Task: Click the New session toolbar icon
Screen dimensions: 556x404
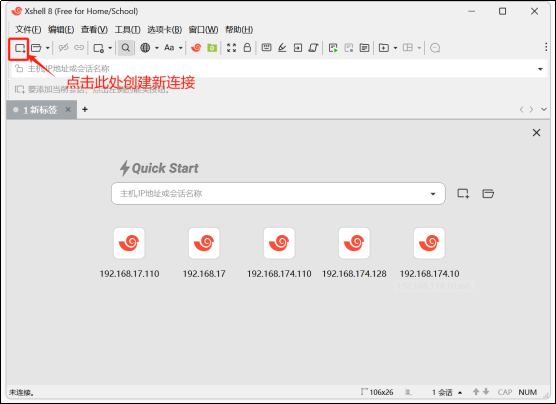Action: [x=20, y=48]
